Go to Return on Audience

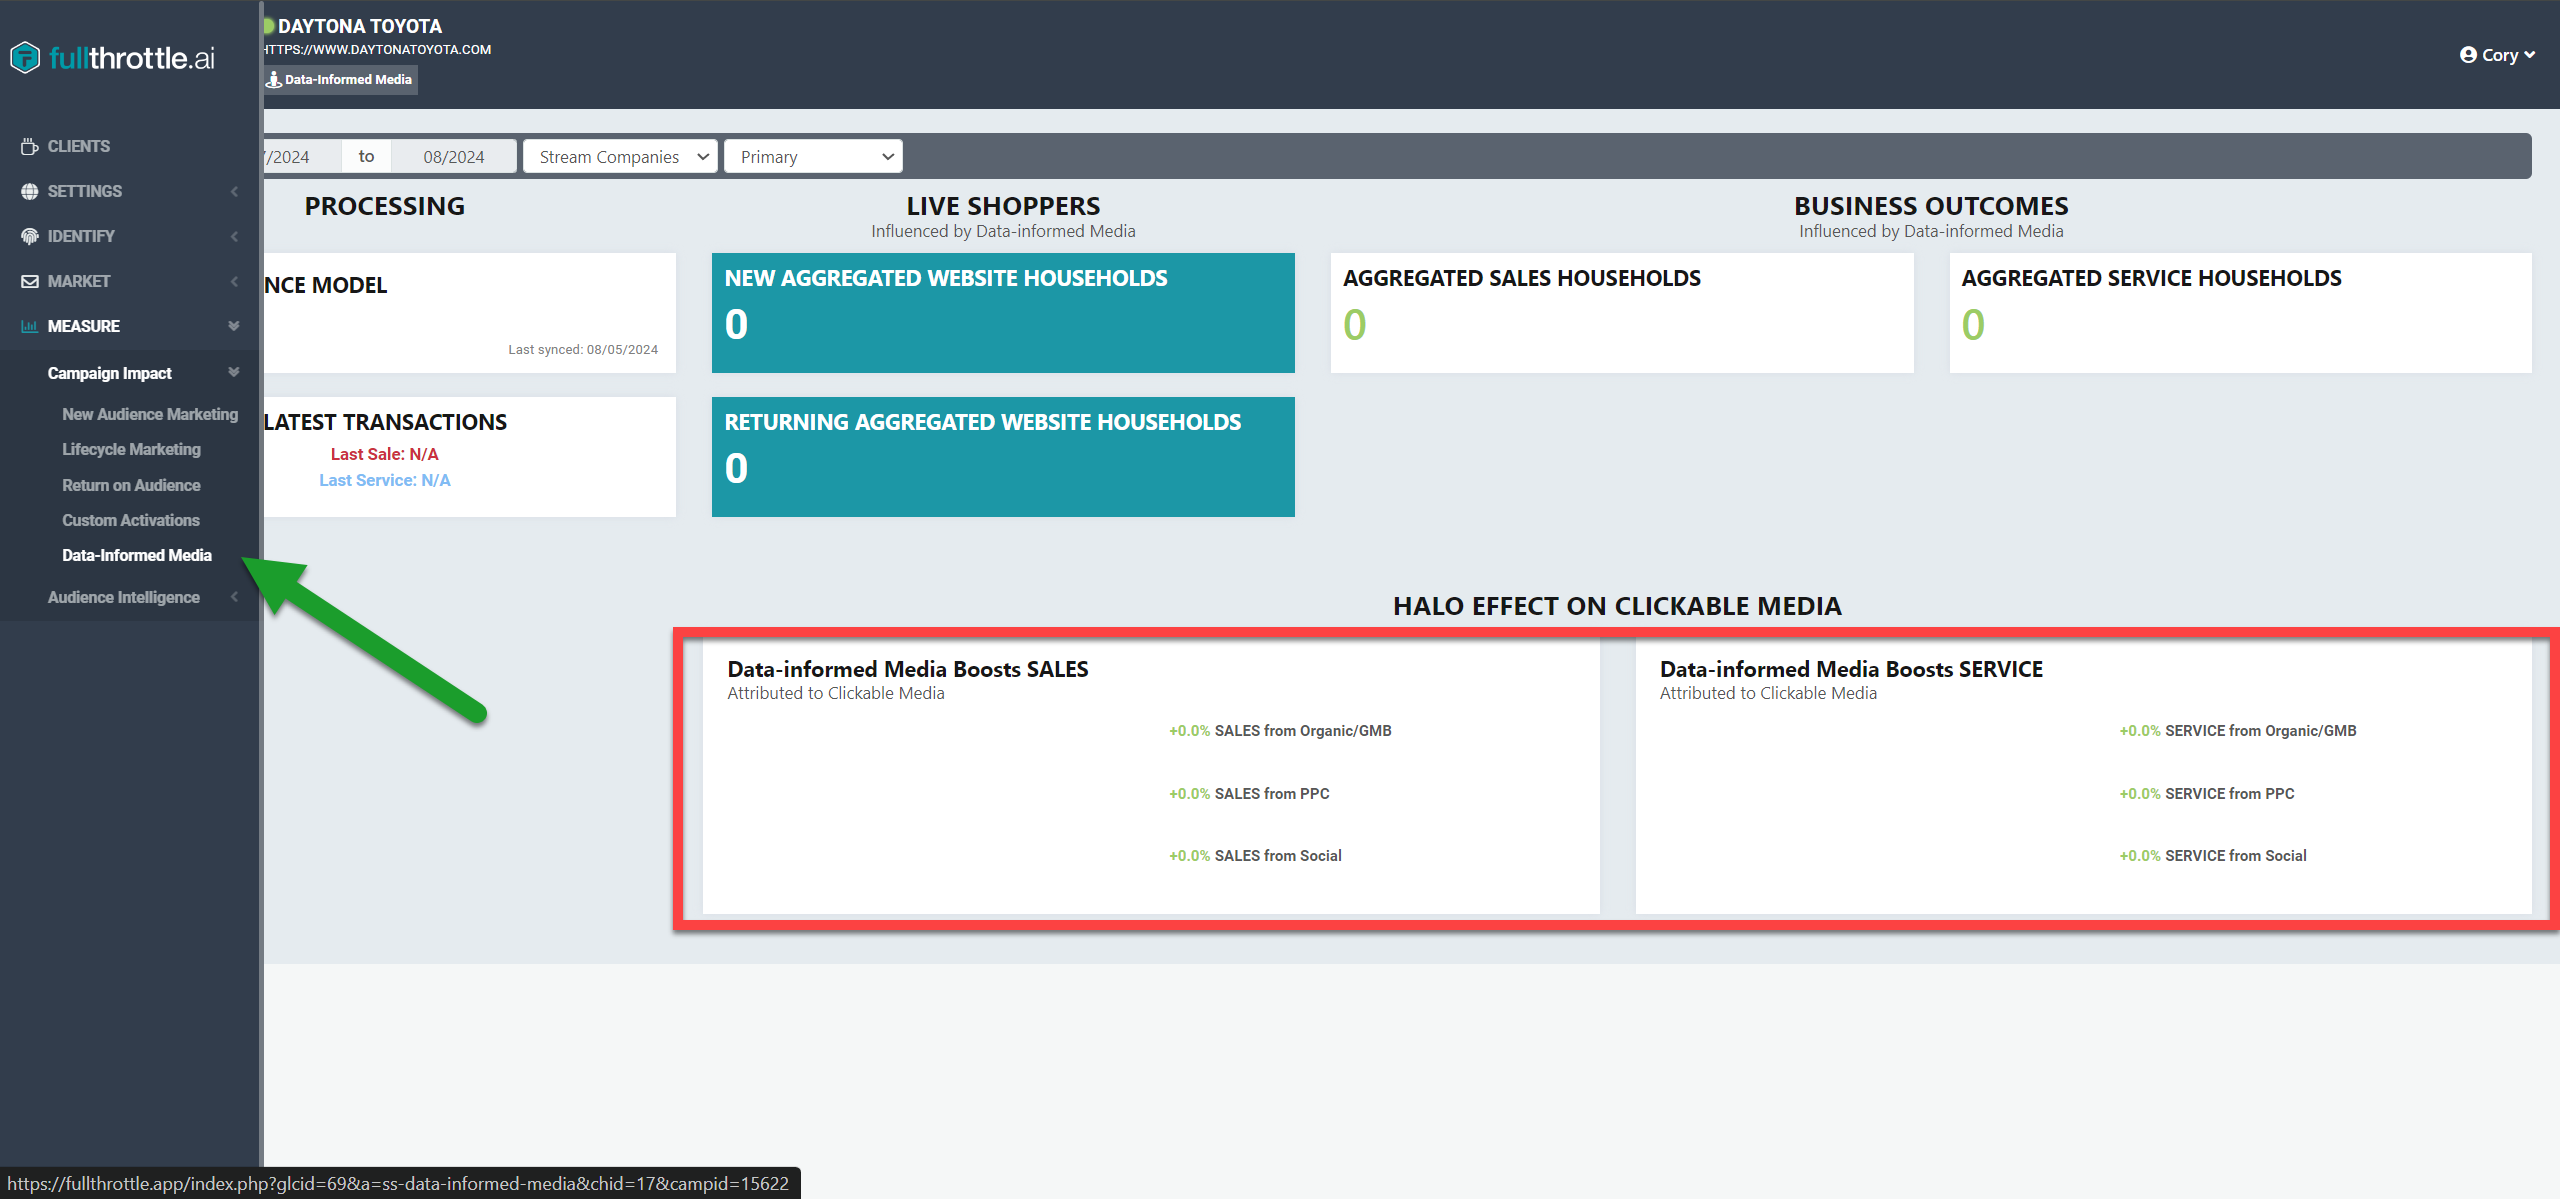coord(131,485)
